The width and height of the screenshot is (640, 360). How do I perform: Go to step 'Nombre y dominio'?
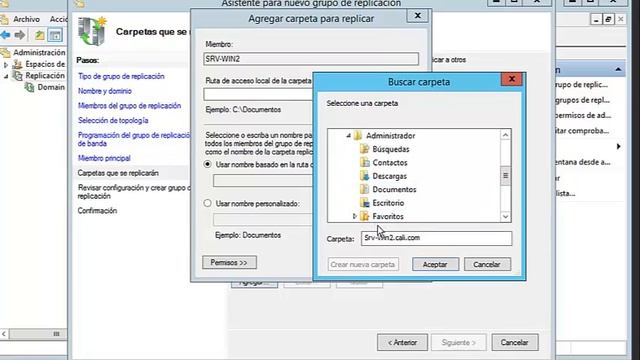(105, 91)
